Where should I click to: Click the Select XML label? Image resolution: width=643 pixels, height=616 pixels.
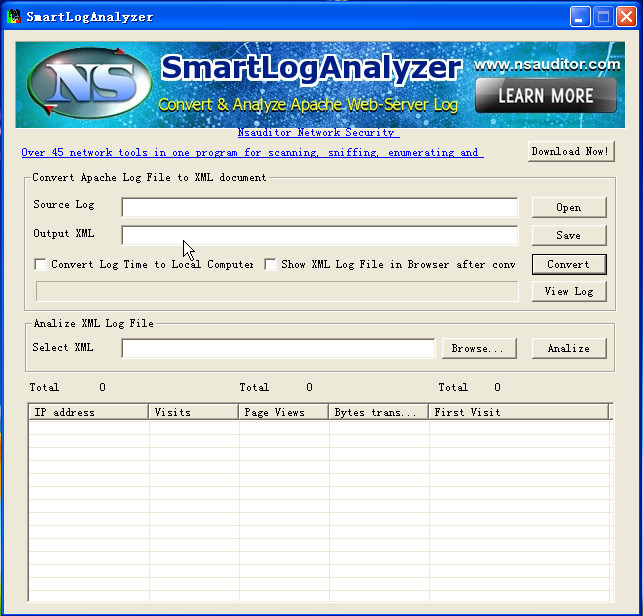pos(63,347)
